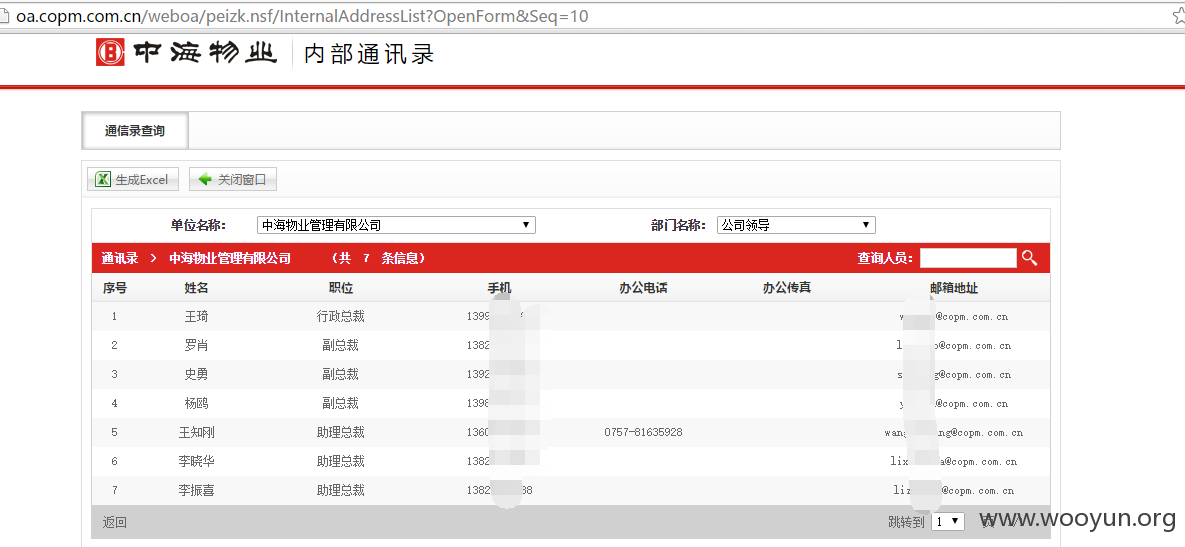Click row number 5 cell
Screen dimensions: 1185x547
115,433
